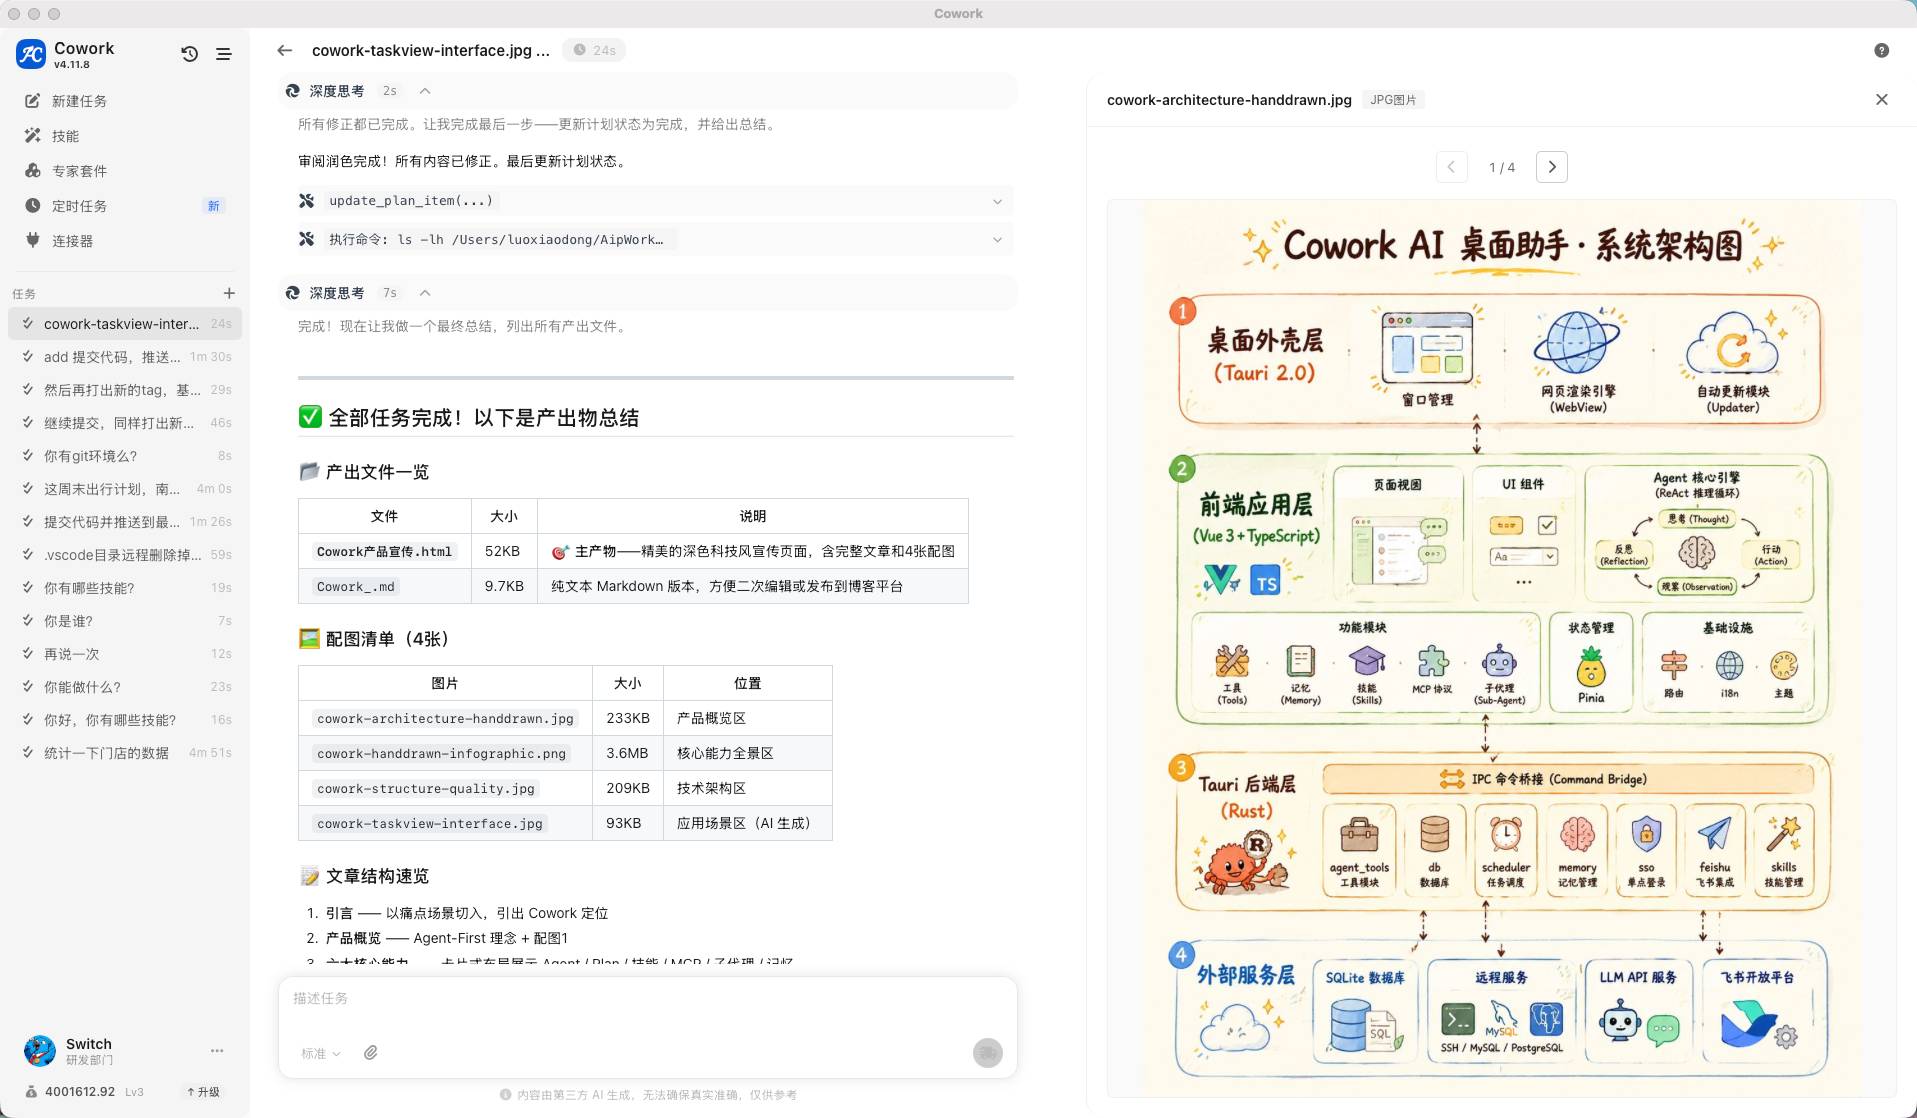The width and height of the screenshot is (1917, 1118).
Task: Click the Switch user avatar
Action: point(40,1051)
